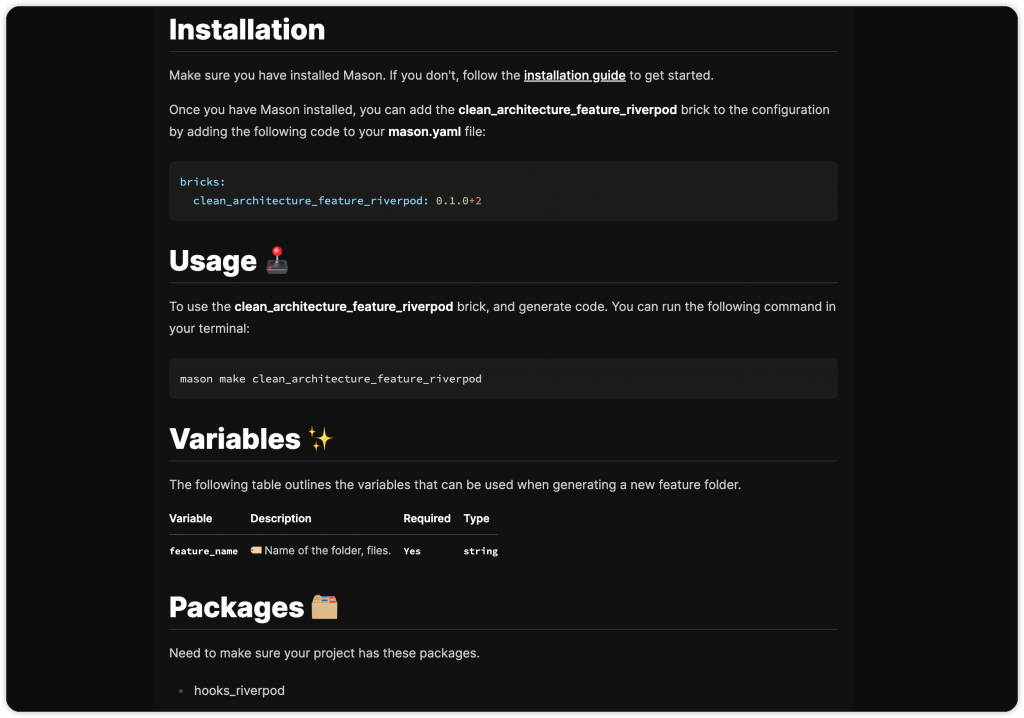The height and width of the screenshot is (718, 1024).
Task: Click the Usage heading text
Action: (213, 261)
